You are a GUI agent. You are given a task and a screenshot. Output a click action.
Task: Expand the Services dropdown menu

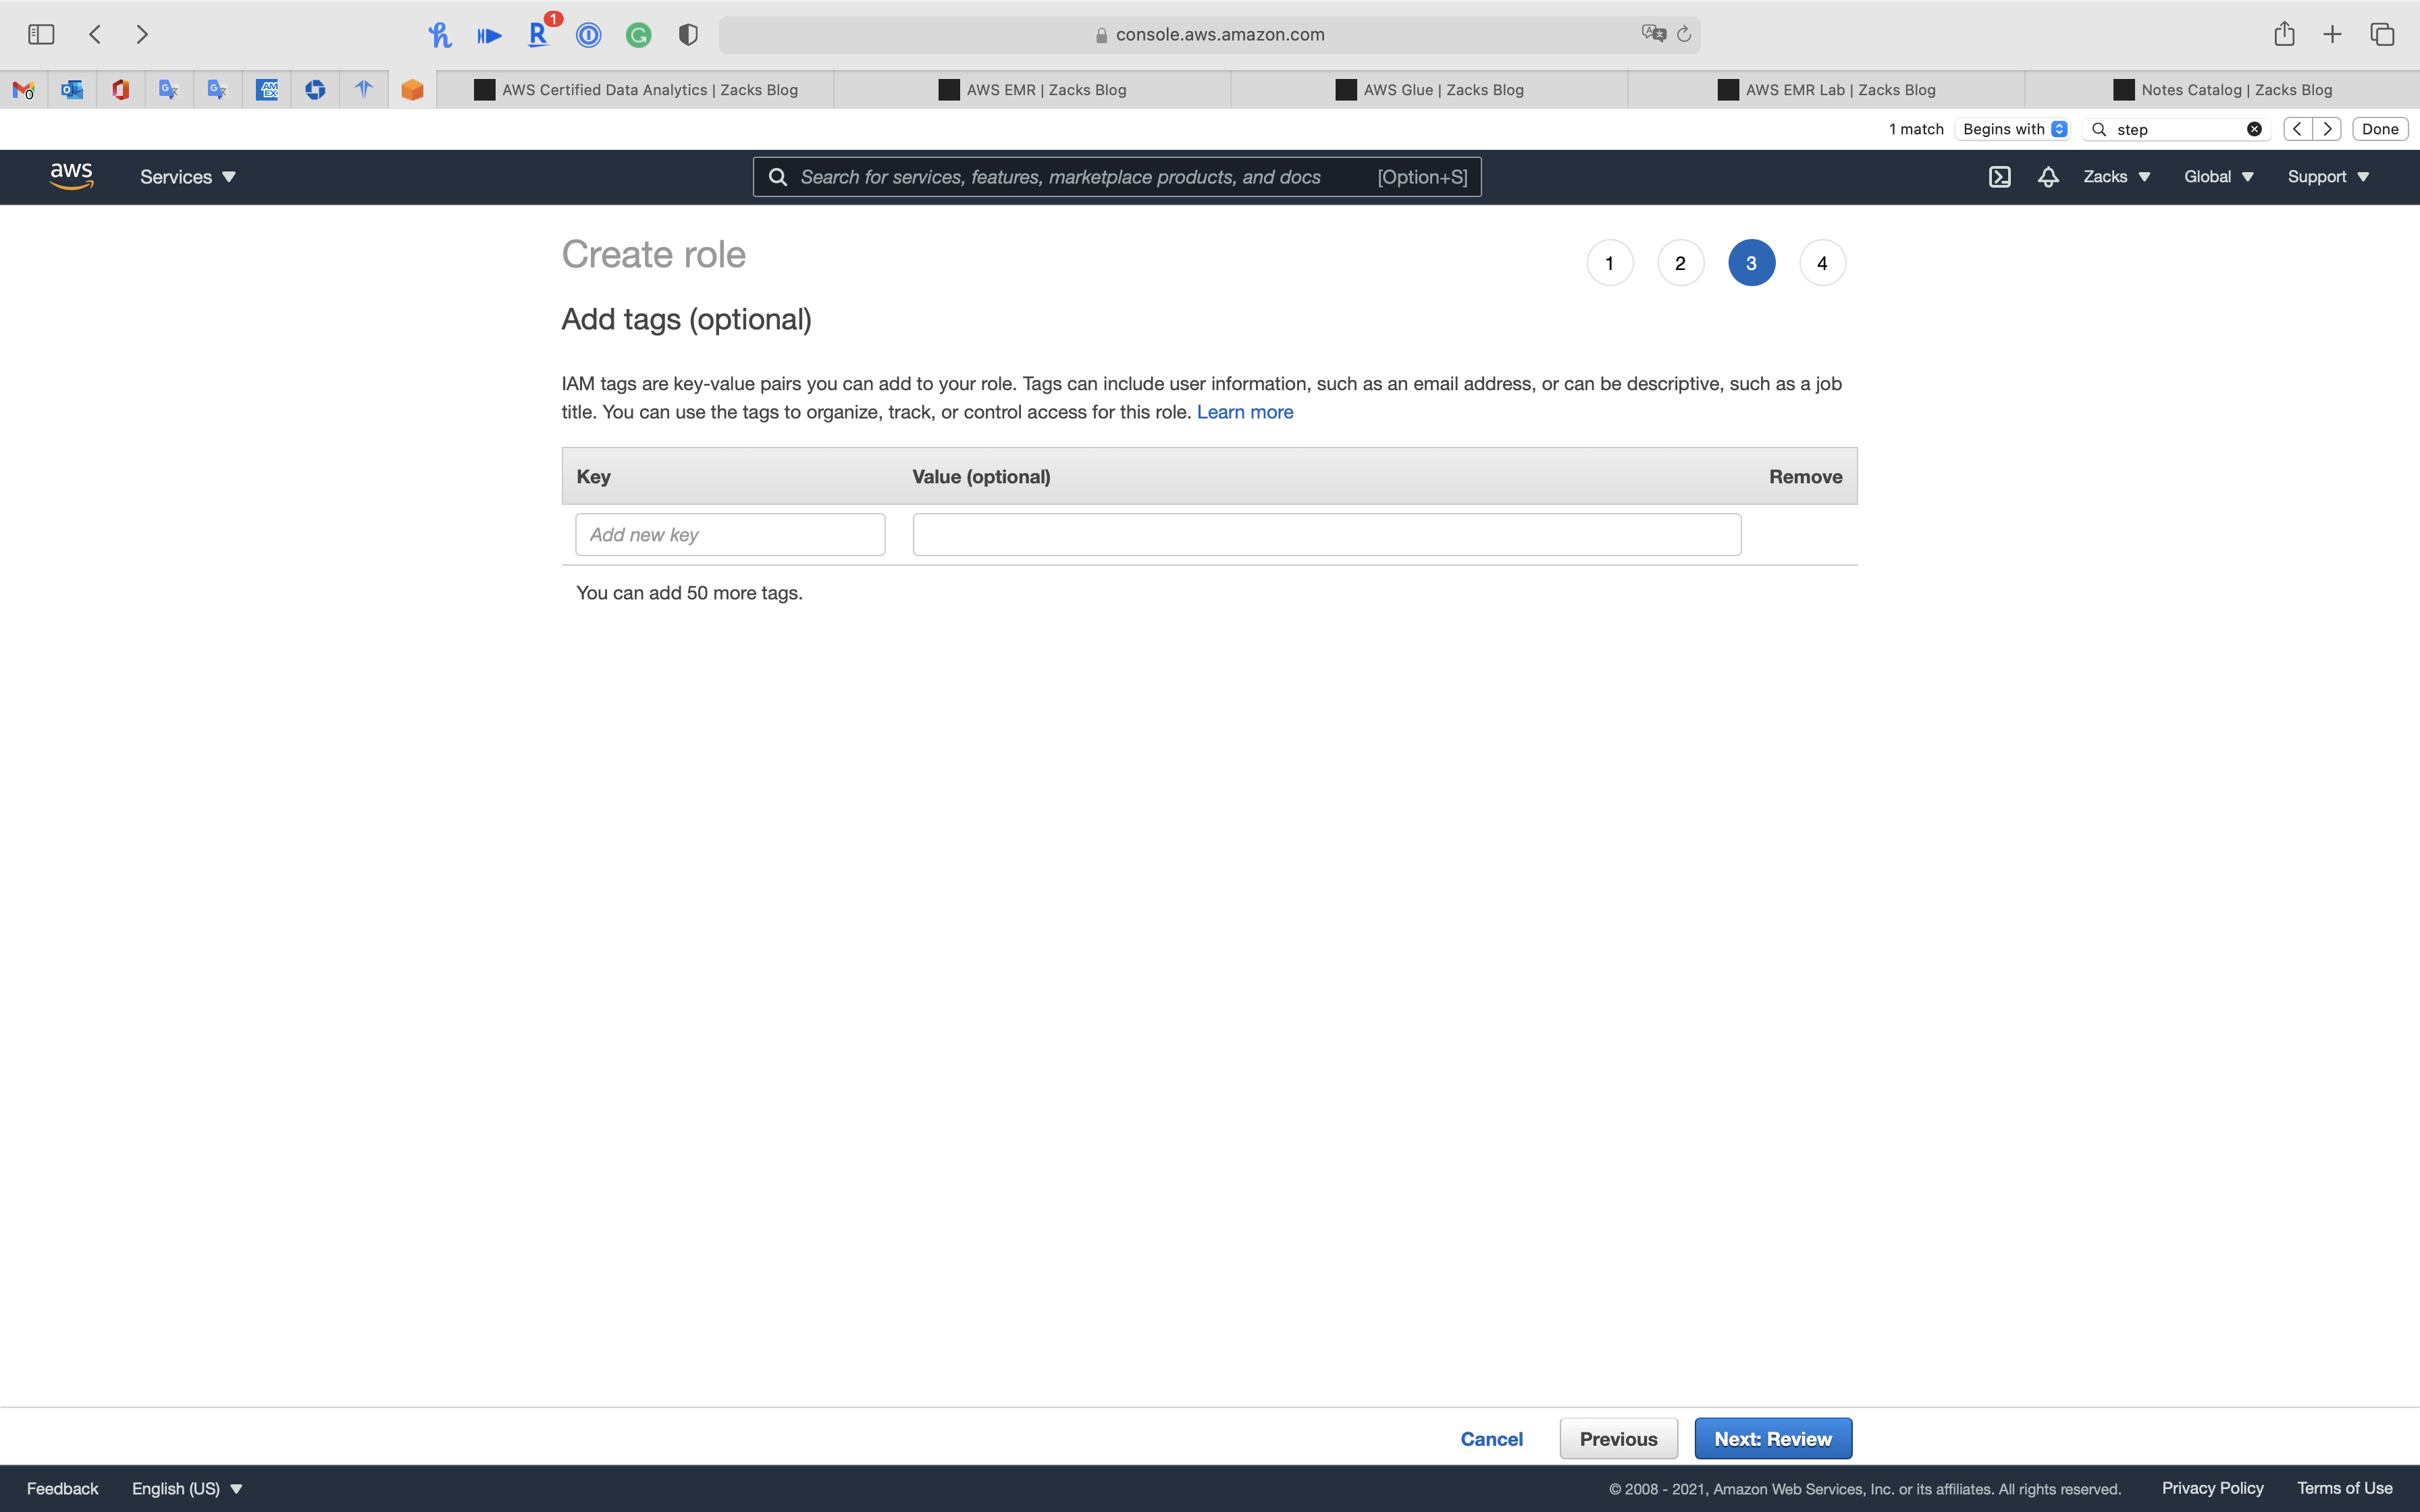click(x=187, y=177)
